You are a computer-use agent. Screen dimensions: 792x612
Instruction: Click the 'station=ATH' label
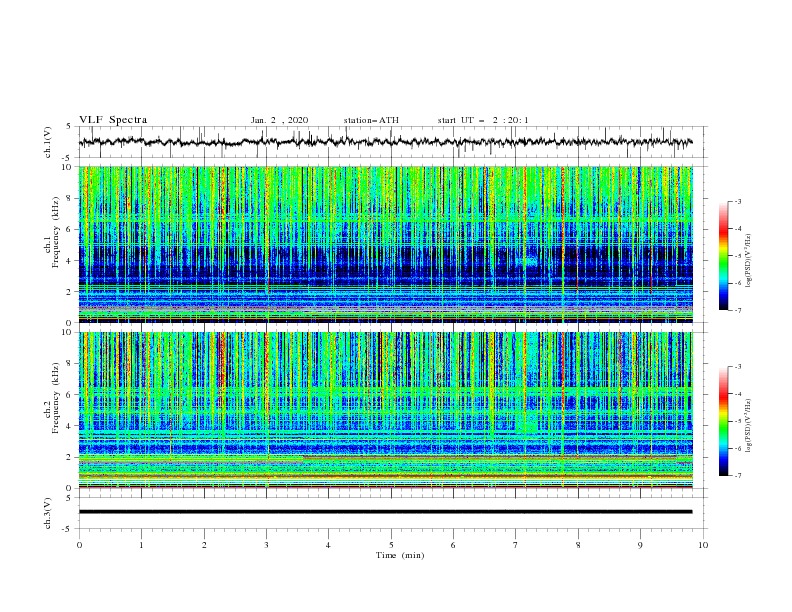point(371,120)
